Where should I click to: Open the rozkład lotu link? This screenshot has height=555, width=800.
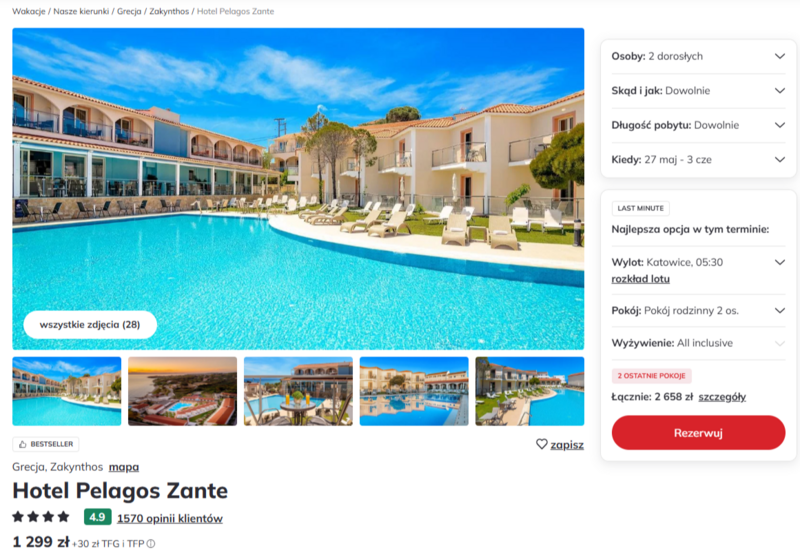[x=640, y=279]
